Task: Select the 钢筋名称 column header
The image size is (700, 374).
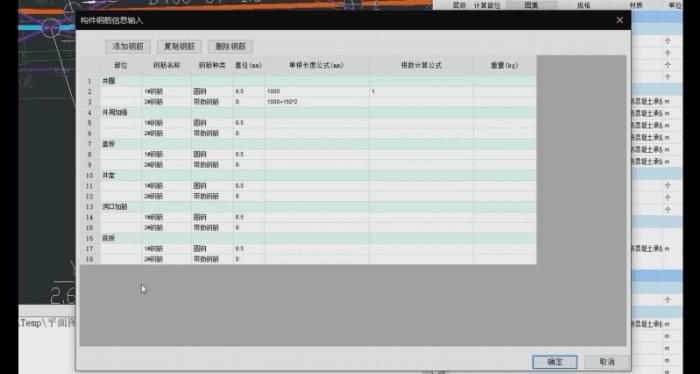Action: pyautogui.click(x=167, y=66)
